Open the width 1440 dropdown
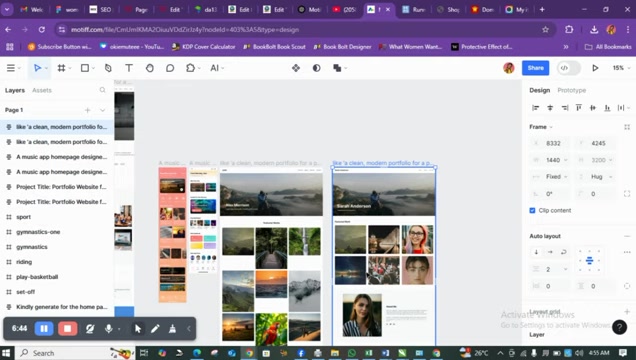636x360 pixels. pos(566,160)
